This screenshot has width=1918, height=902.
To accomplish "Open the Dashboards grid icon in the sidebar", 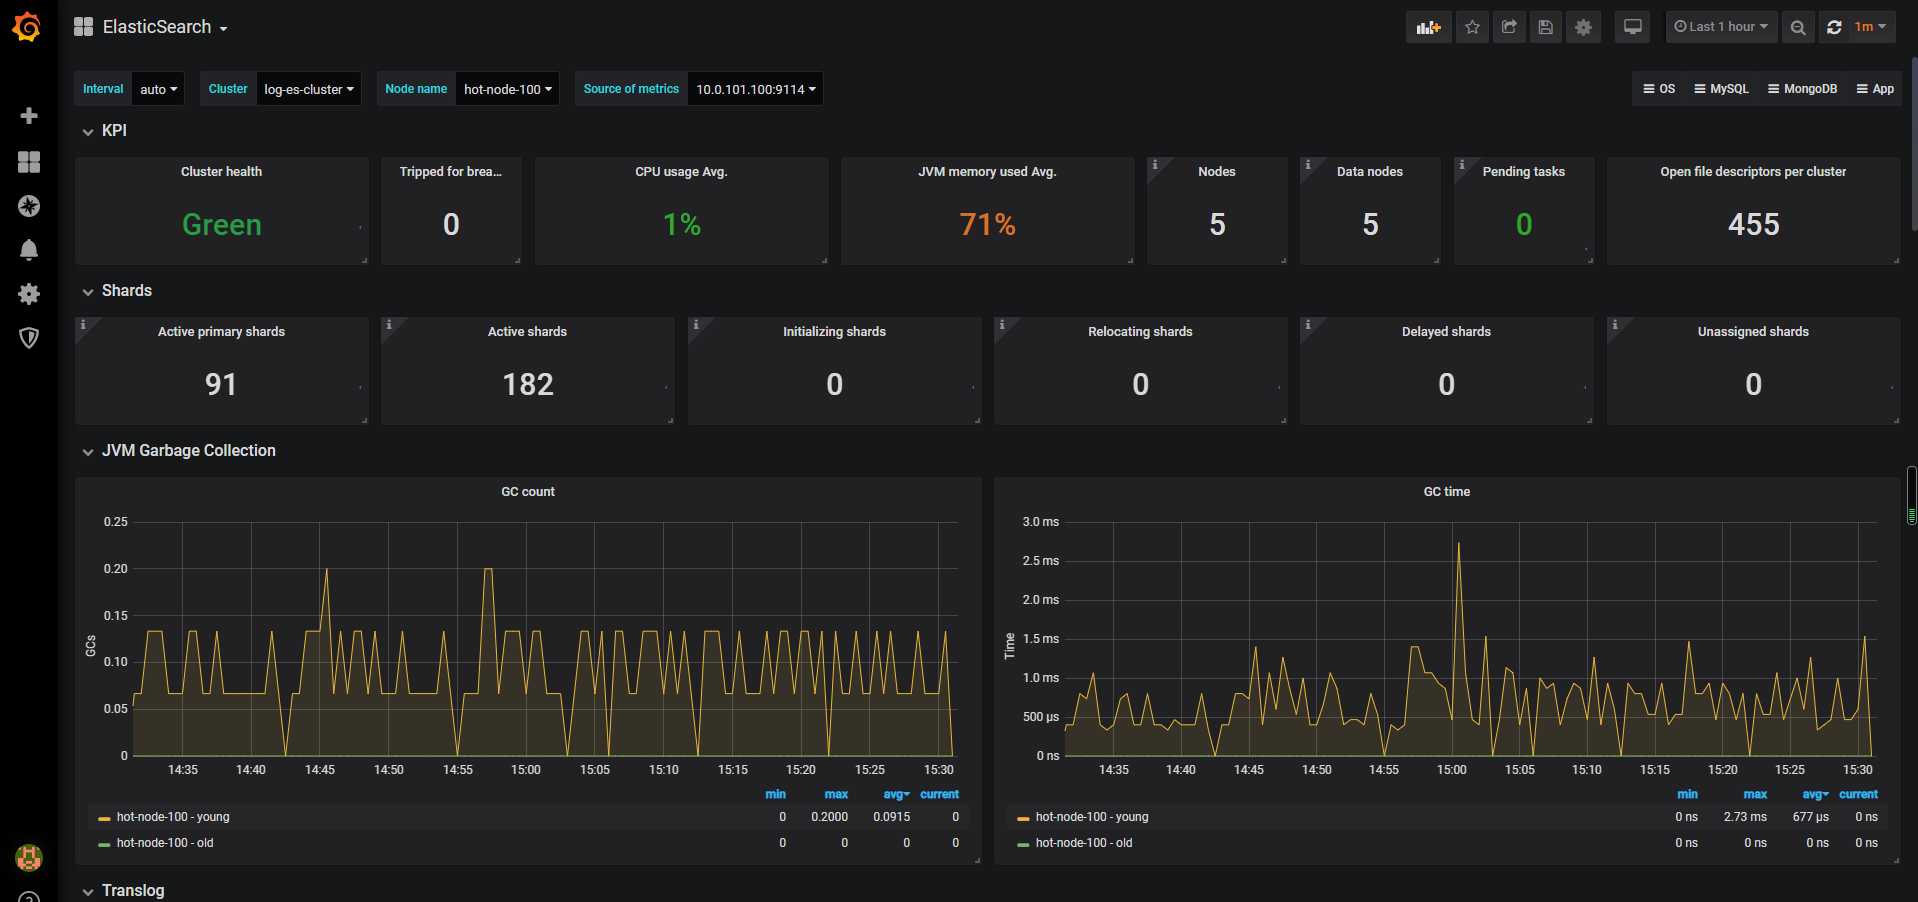I will pos(29,162).
